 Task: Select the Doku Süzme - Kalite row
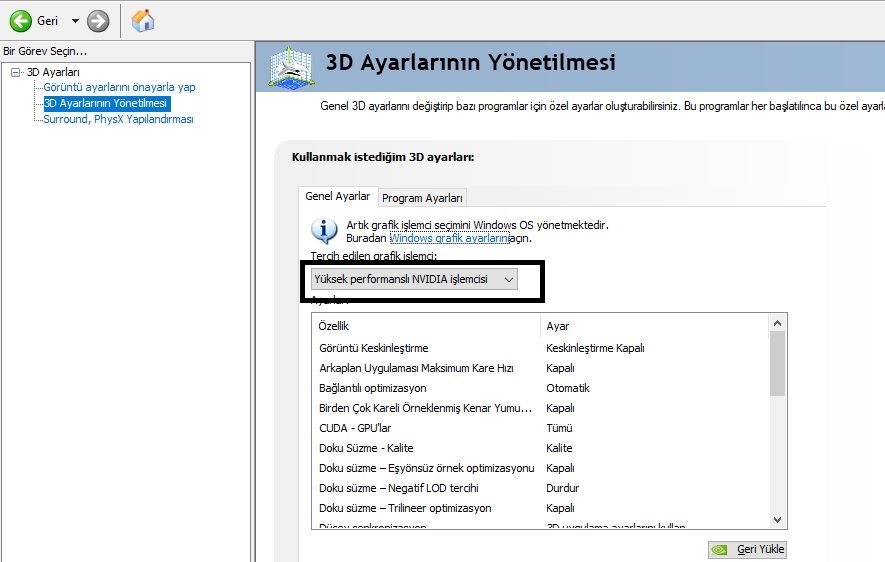click(540, 448)
